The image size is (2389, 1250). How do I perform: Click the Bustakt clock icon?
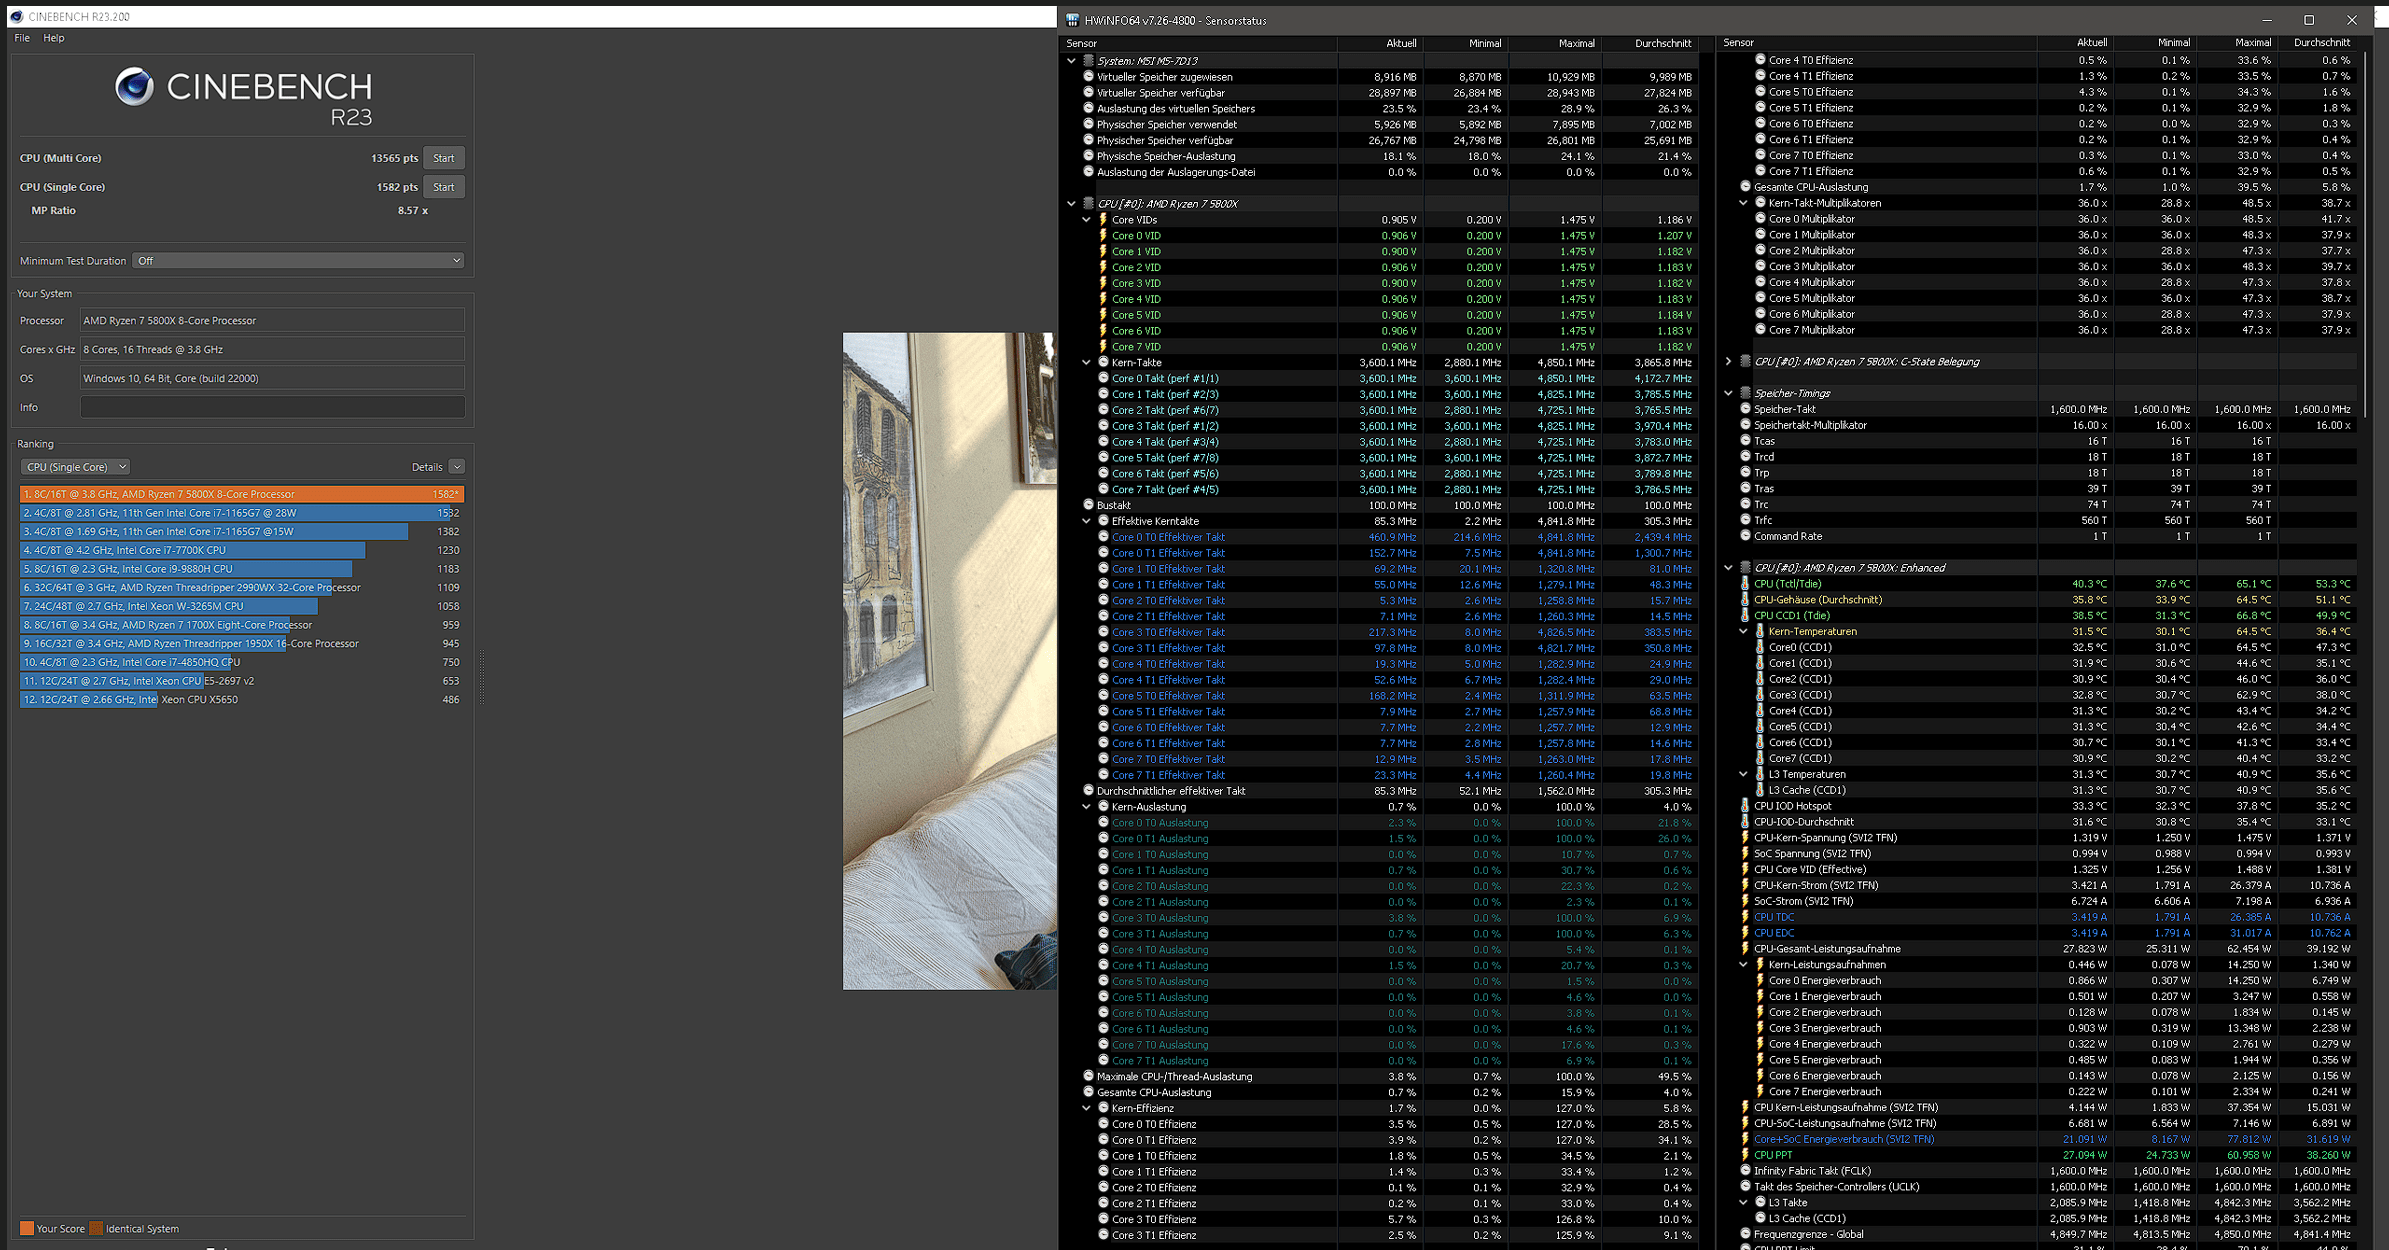(1089, 505)
